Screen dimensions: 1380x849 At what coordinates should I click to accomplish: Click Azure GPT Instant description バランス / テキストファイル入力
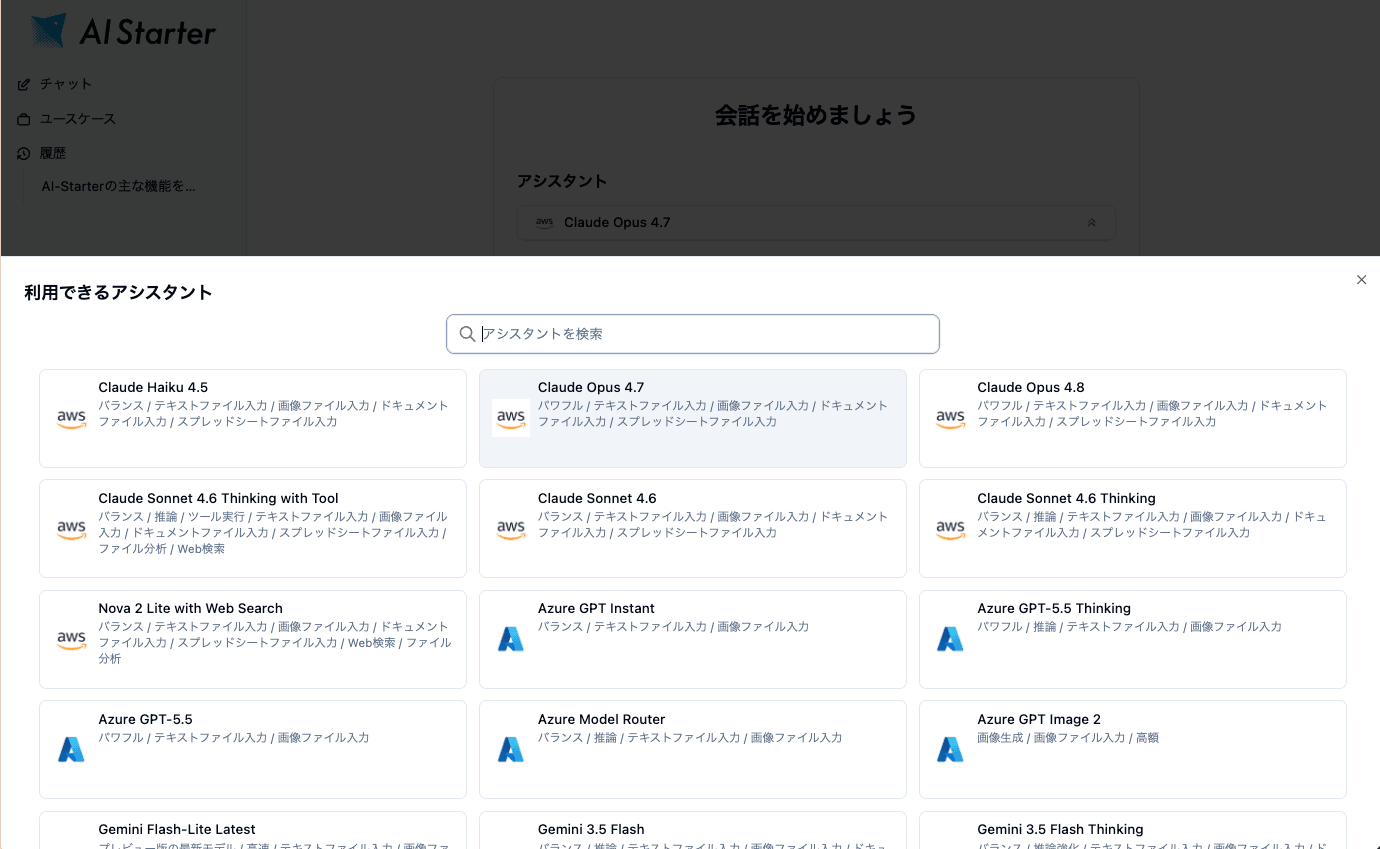coord(673,627)
